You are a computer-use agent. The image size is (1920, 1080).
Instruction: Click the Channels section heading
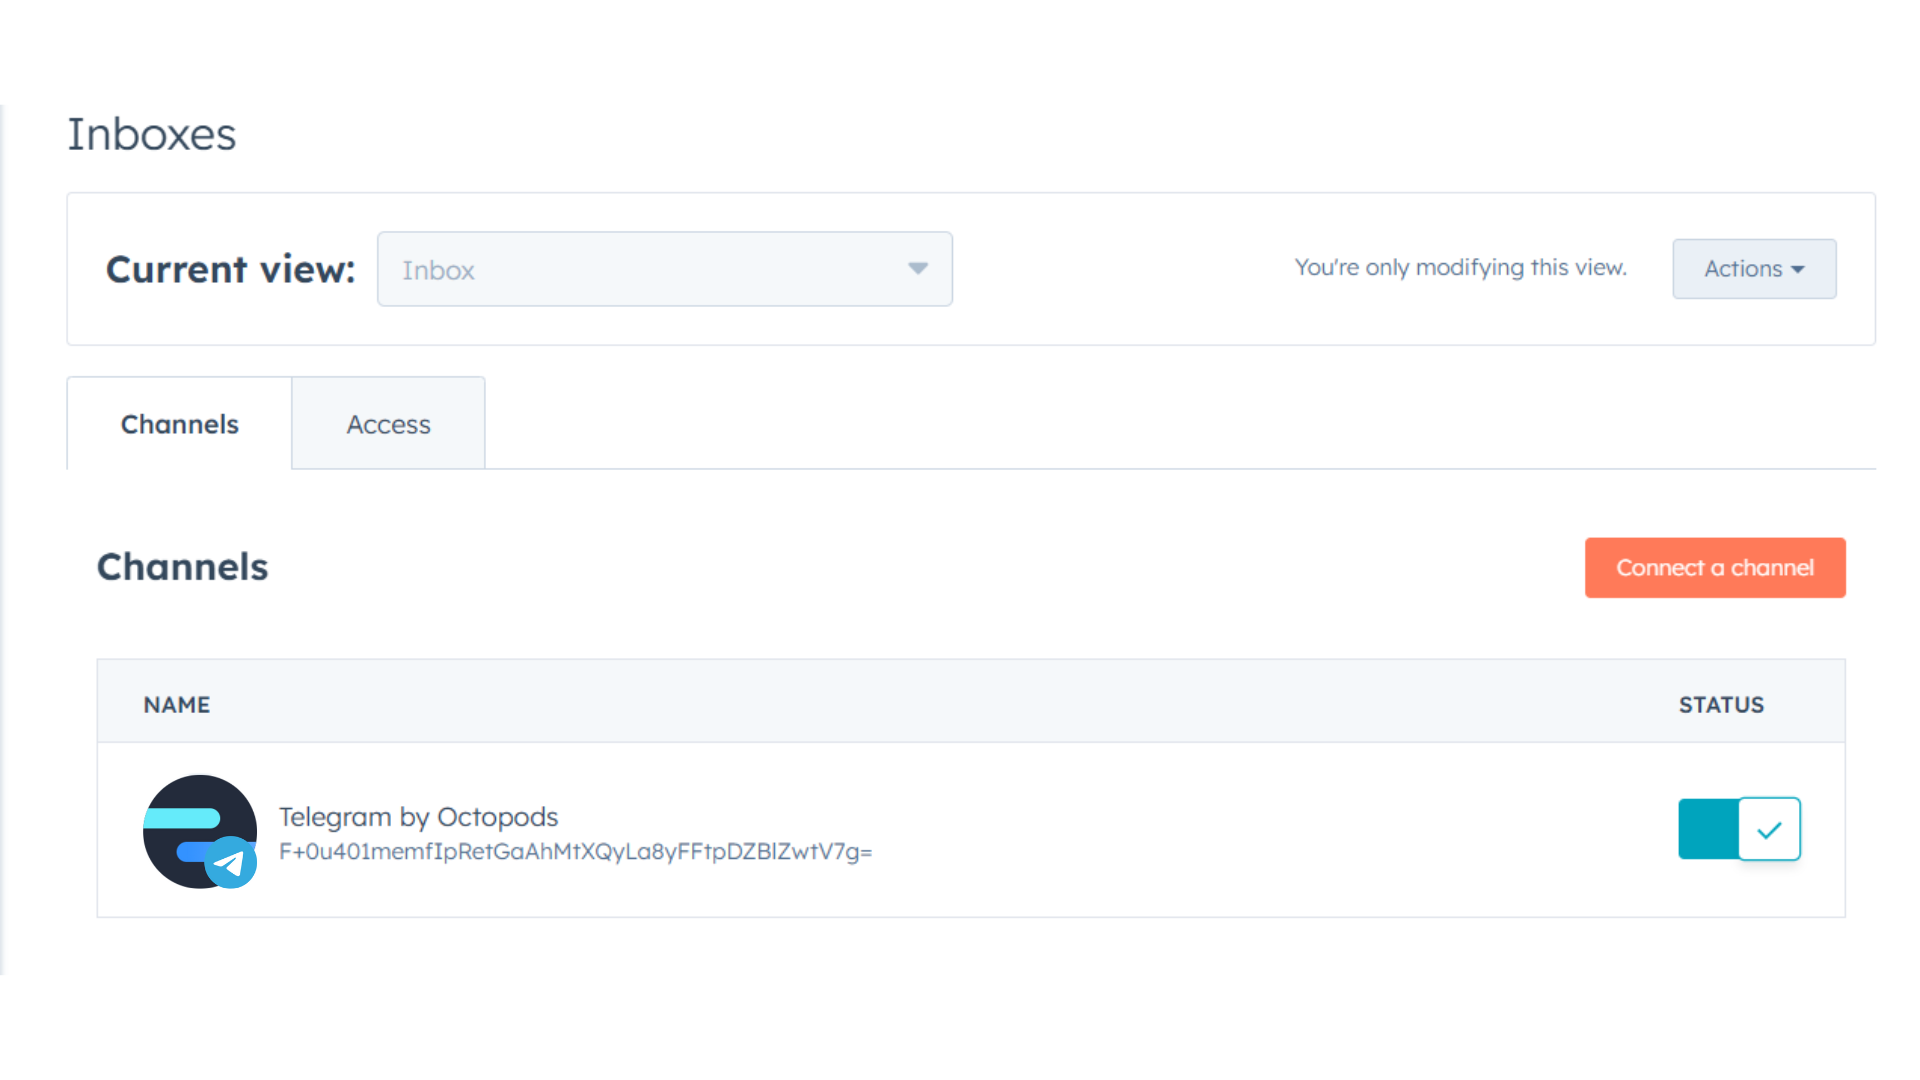click(x=183, y=567)
